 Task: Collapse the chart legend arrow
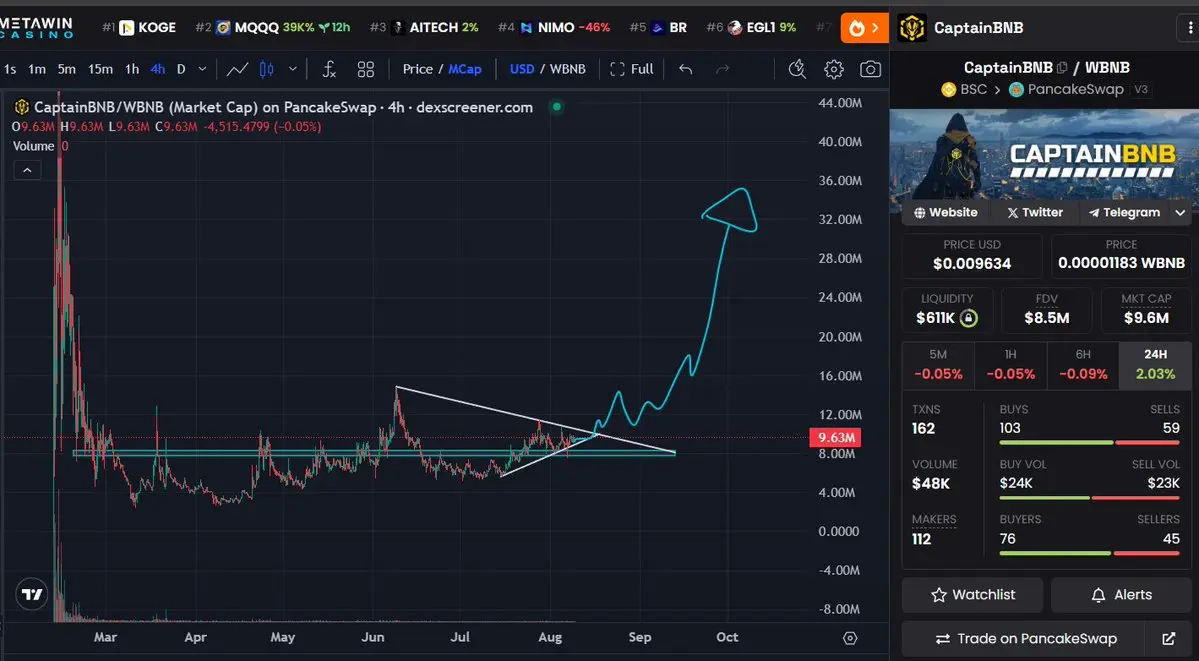click(x=27, y=170)
